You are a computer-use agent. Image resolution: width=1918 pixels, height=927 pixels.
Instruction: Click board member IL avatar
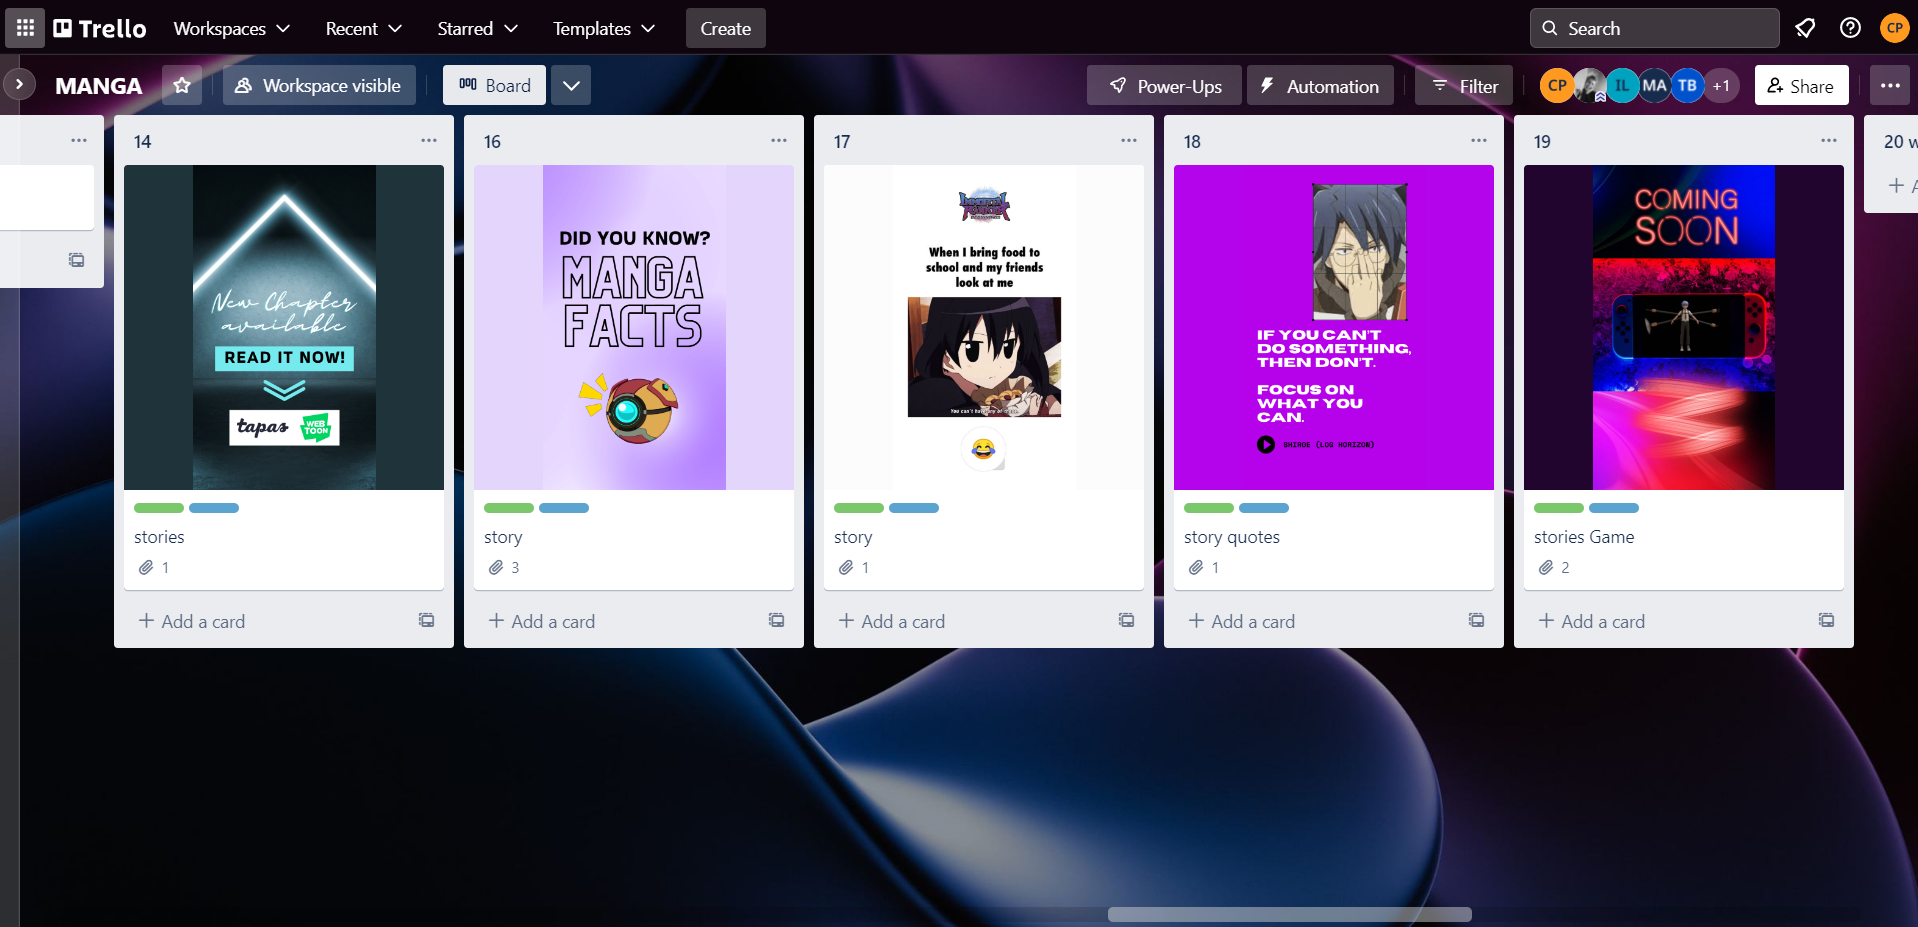[x=1622, y=86]
